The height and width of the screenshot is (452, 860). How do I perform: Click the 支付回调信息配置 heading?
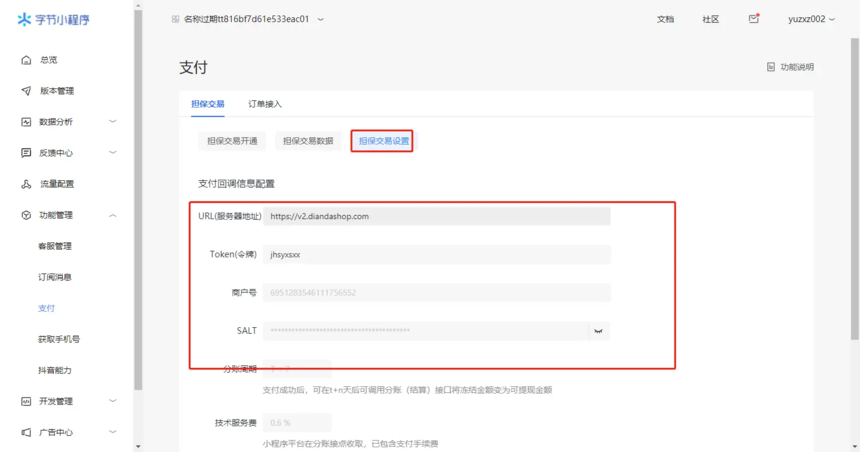pyautogui.click(x=236, y=184)
